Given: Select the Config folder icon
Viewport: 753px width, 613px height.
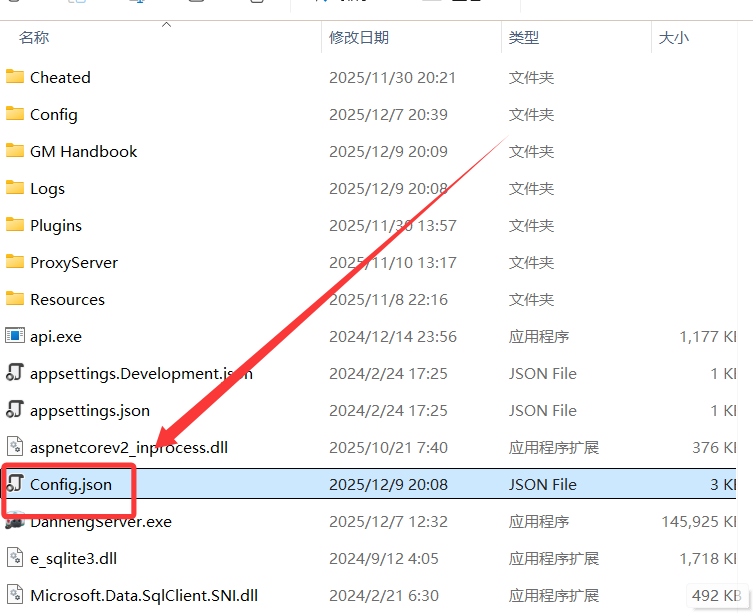Looking at the screenshot, I should 15,114.
